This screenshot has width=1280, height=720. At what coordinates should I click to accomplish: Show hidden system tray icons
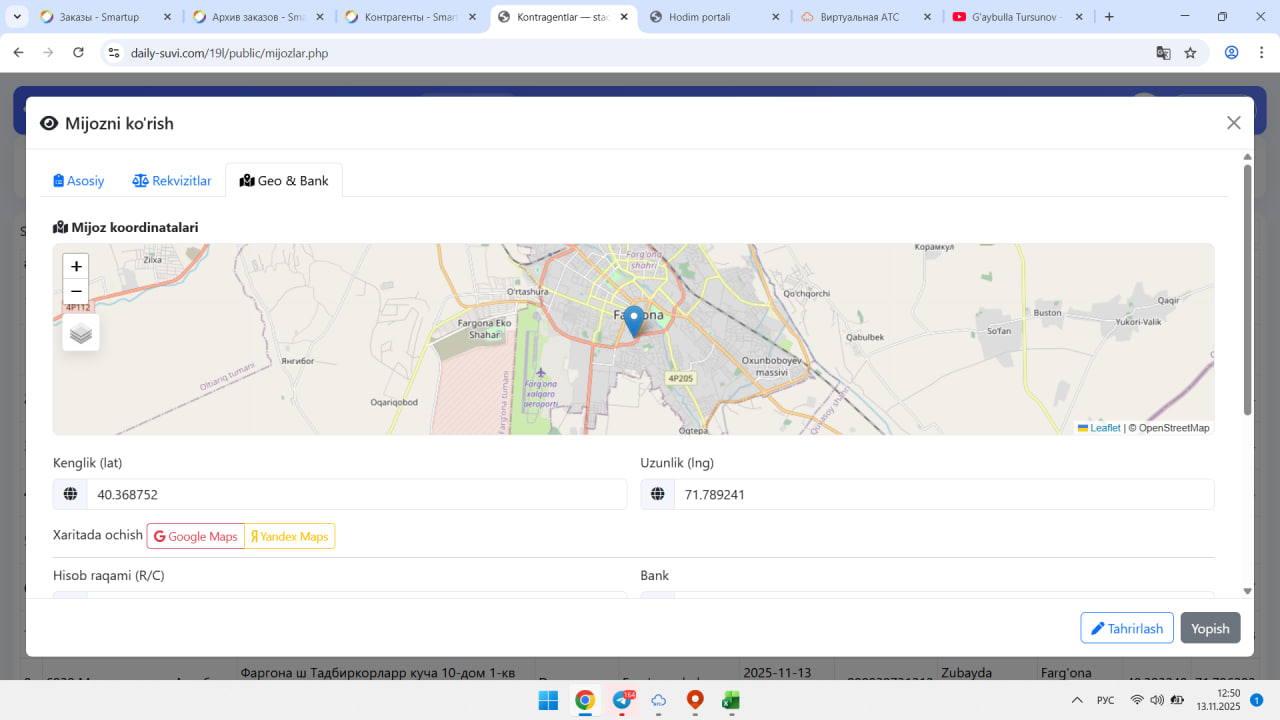click(x=1077, y=700)
